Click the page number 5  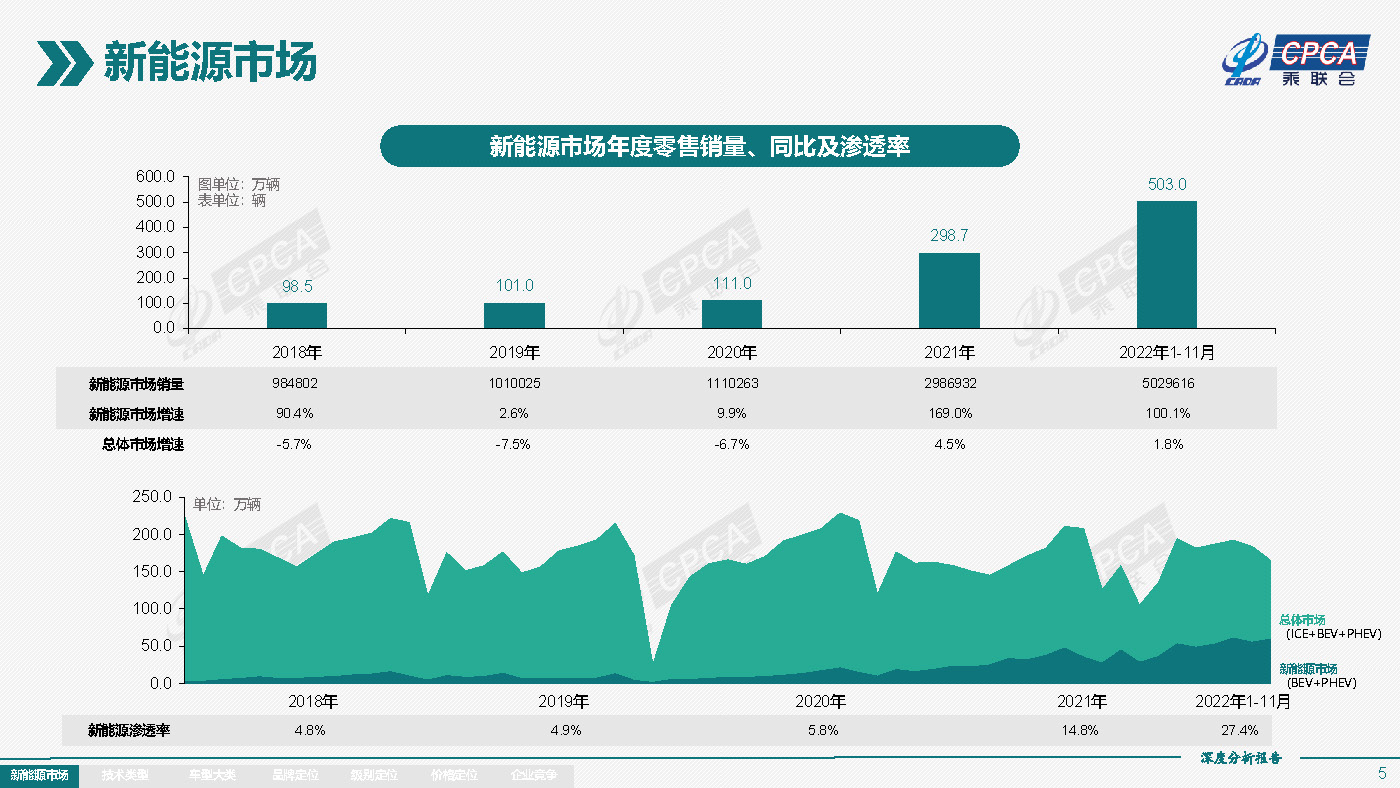[1382, 773]
